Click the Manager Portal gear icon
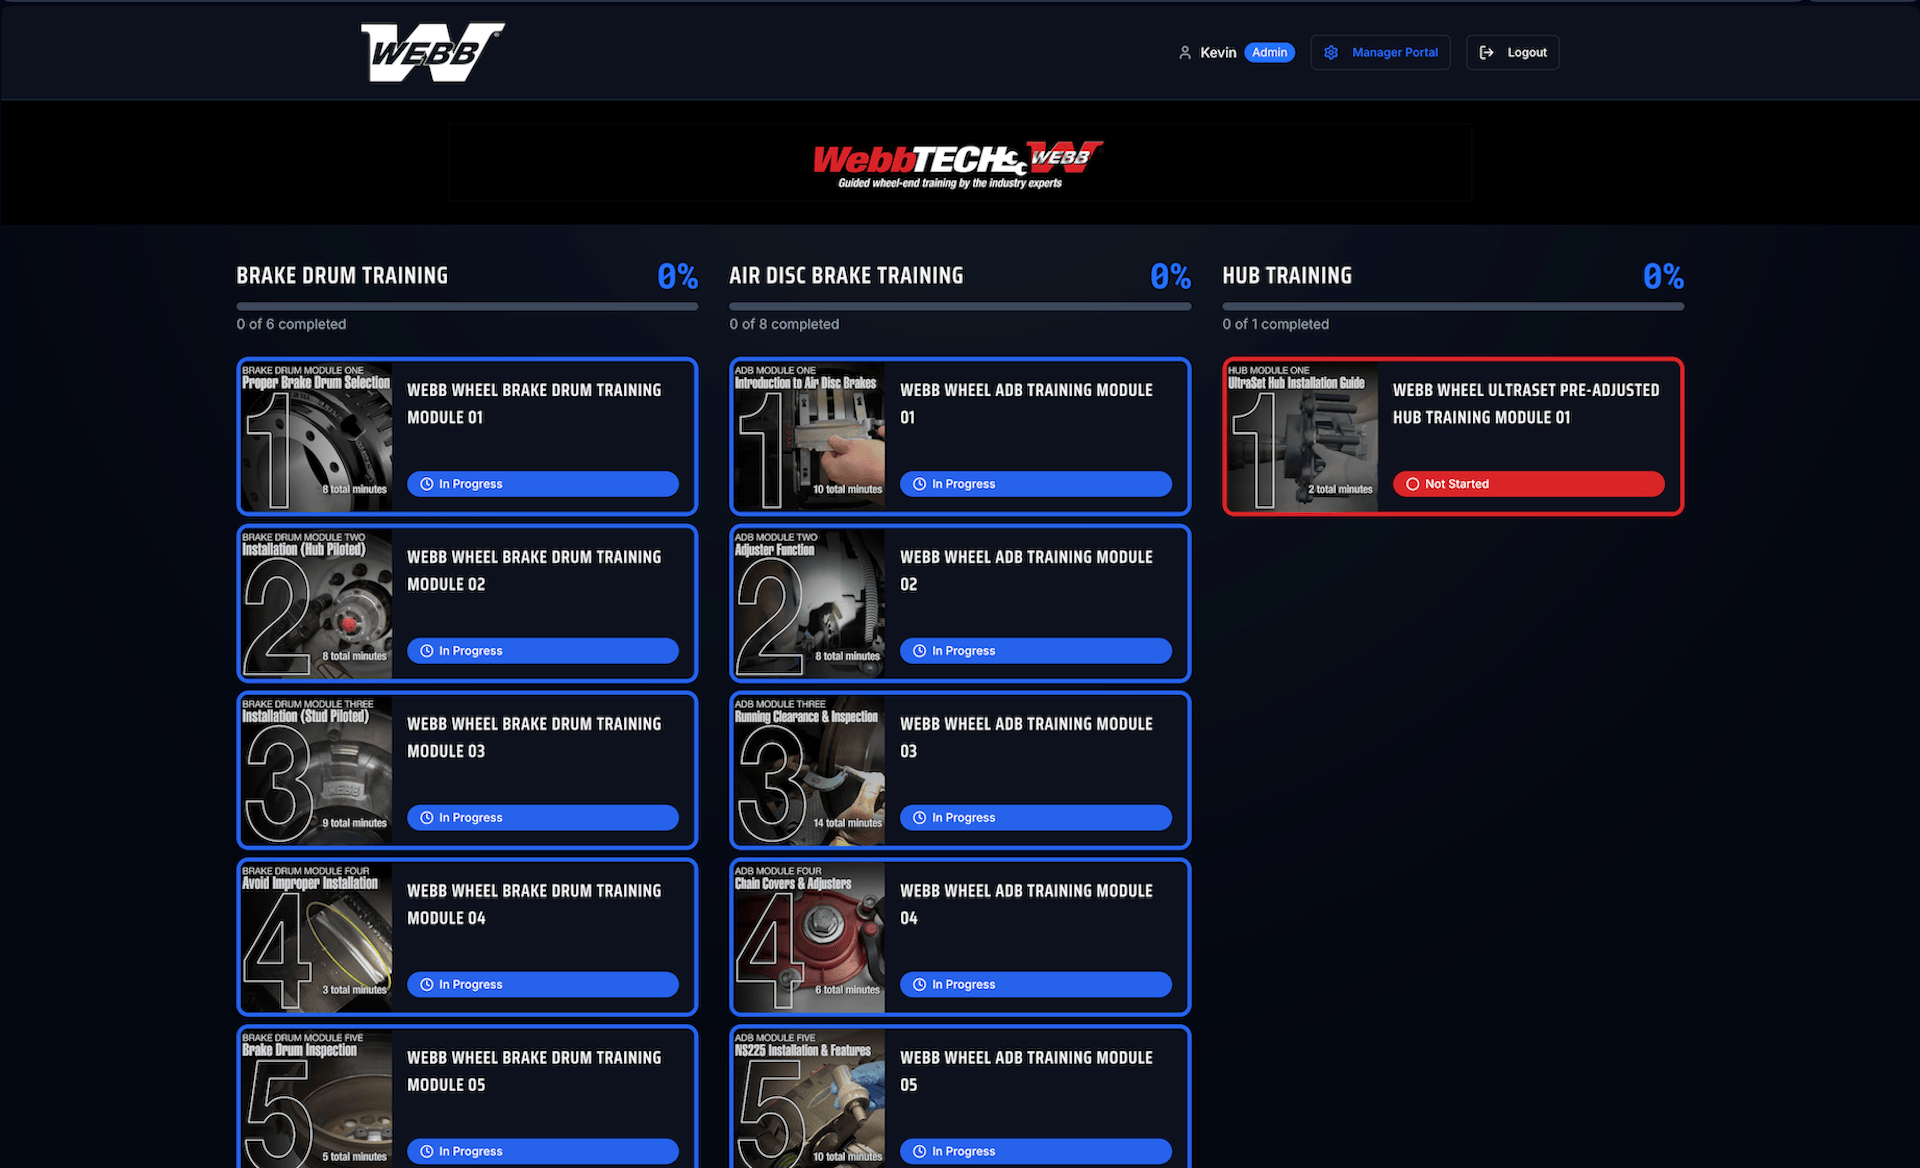This screenshot has height=1168, width=1920. 1331,53
